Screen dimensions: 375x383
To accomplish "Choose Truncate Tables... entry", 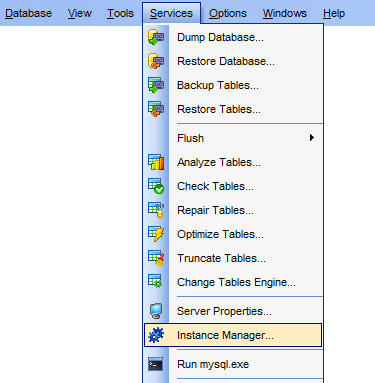I will point(233,258).
